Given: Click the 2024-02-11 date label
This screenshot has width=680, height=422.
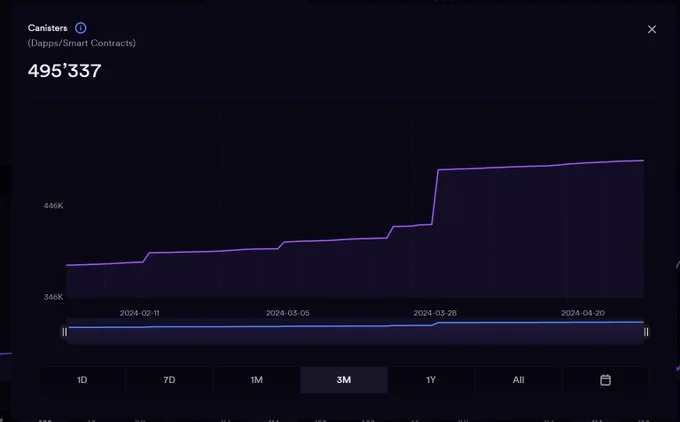Looking at the screenshot, I should click(140, 313).
